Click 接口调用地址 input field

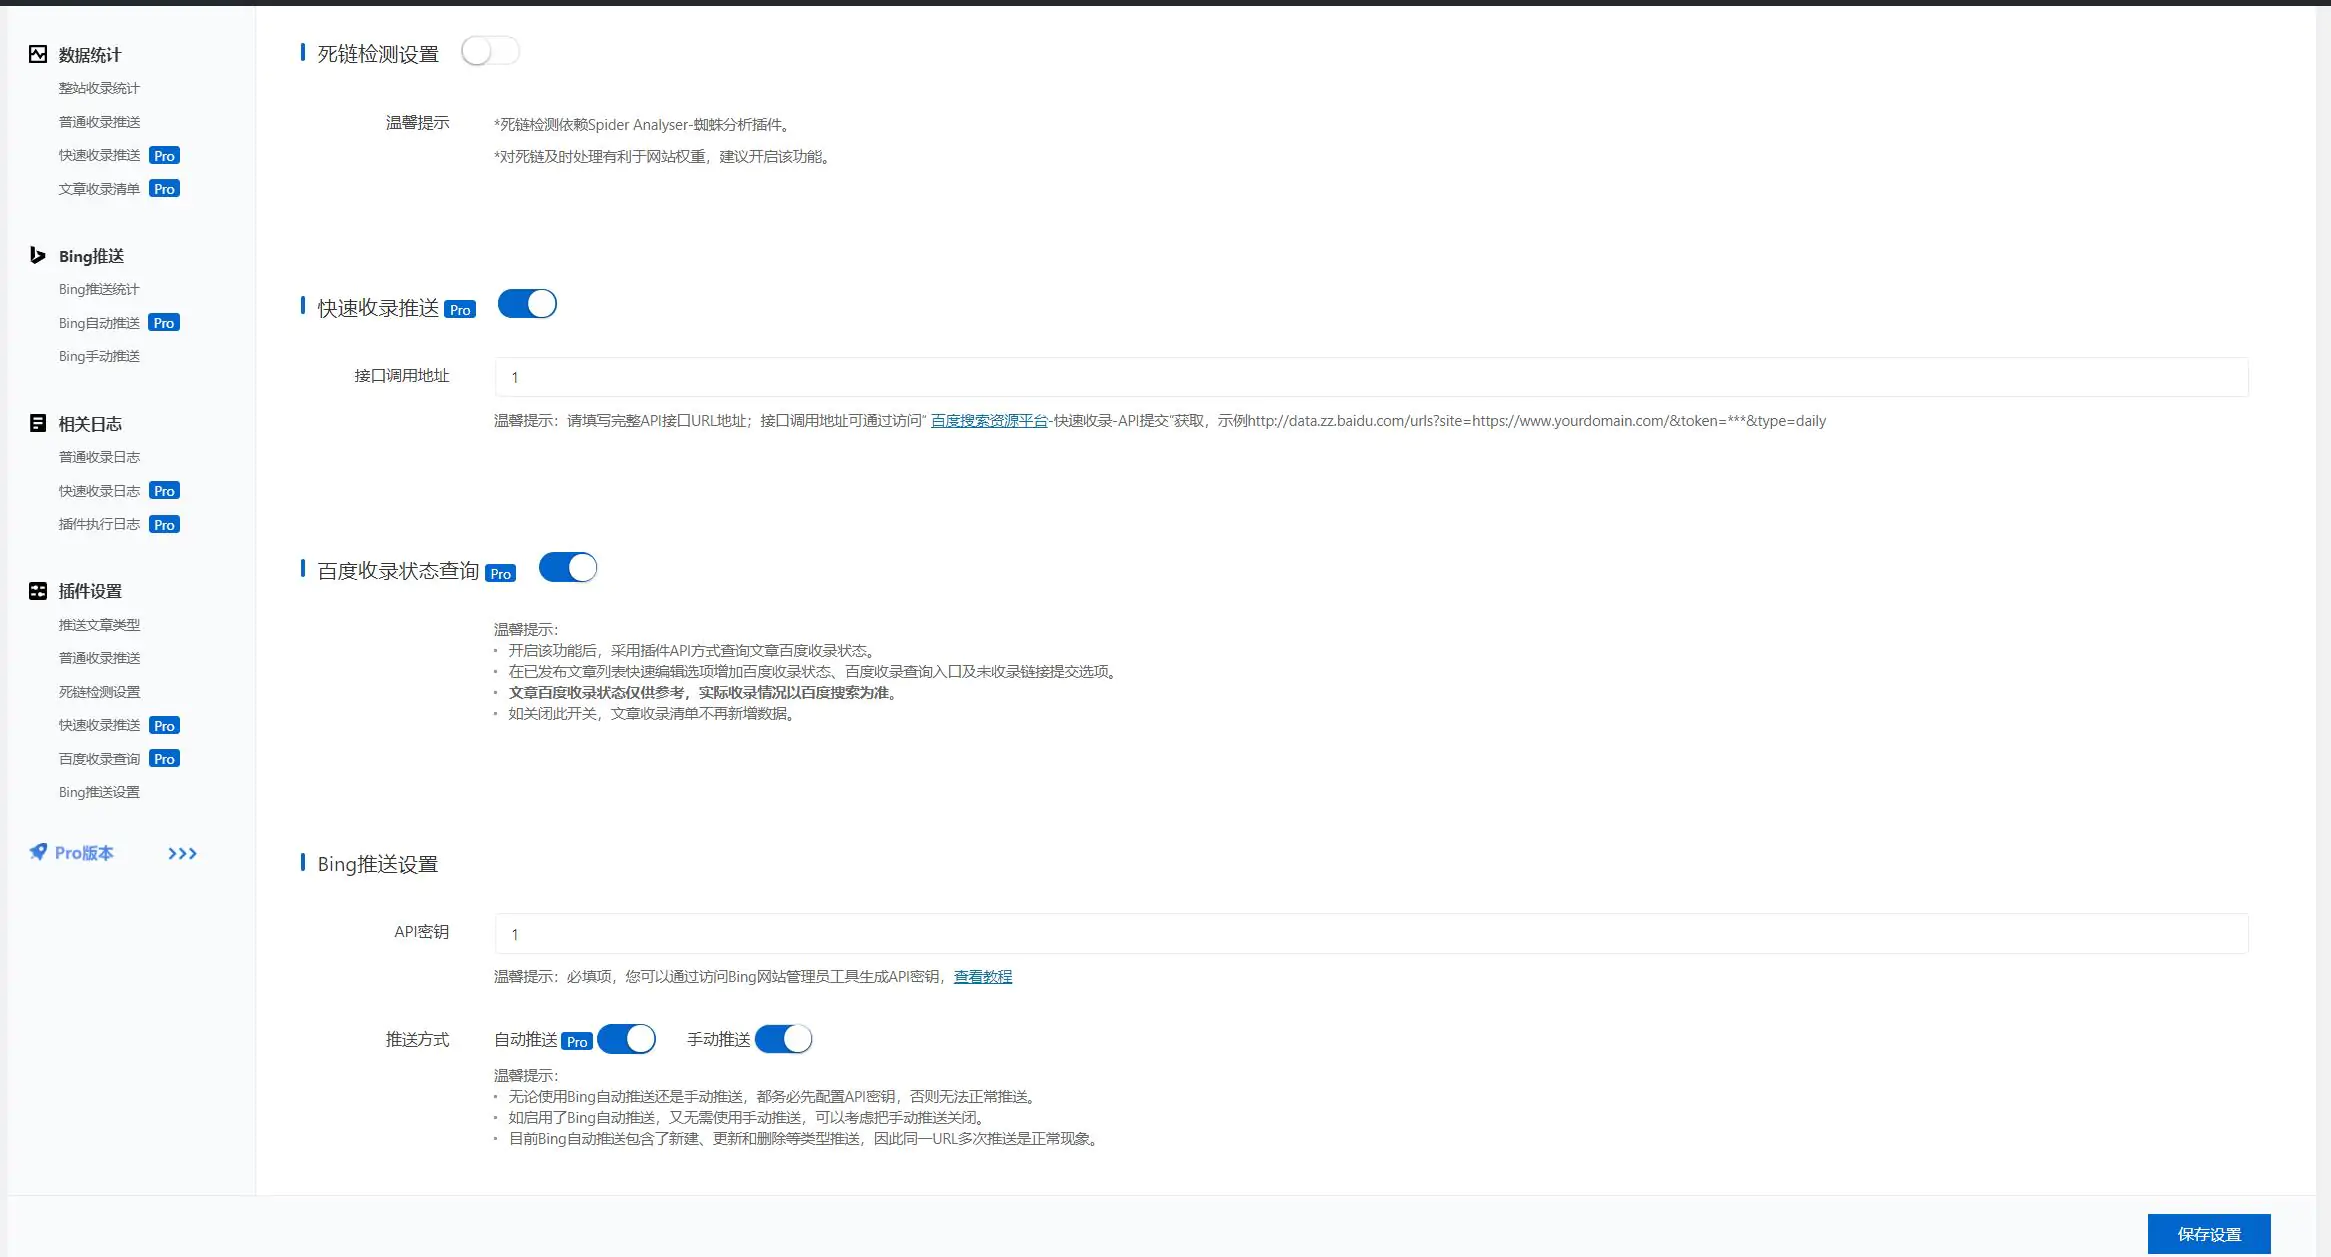click(1368, 375)
